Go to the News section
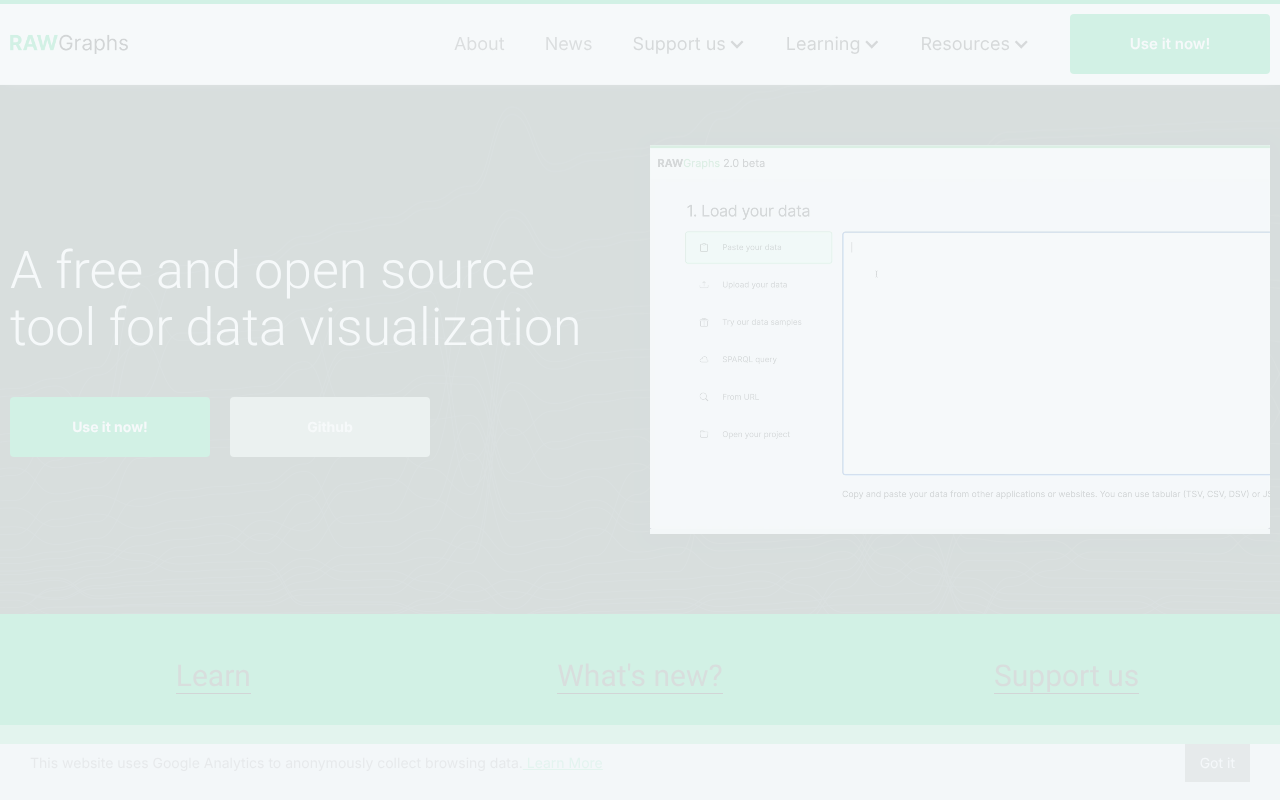 pos(568,44)
